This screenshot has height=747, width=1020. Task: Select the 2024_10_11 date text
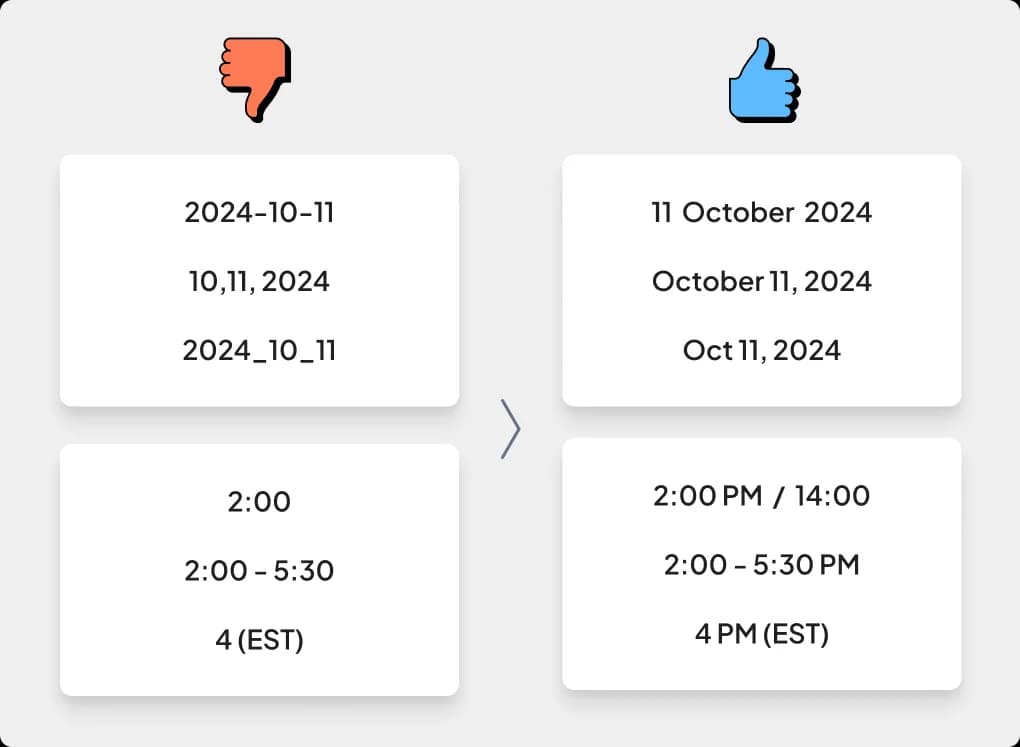(259, 351)
